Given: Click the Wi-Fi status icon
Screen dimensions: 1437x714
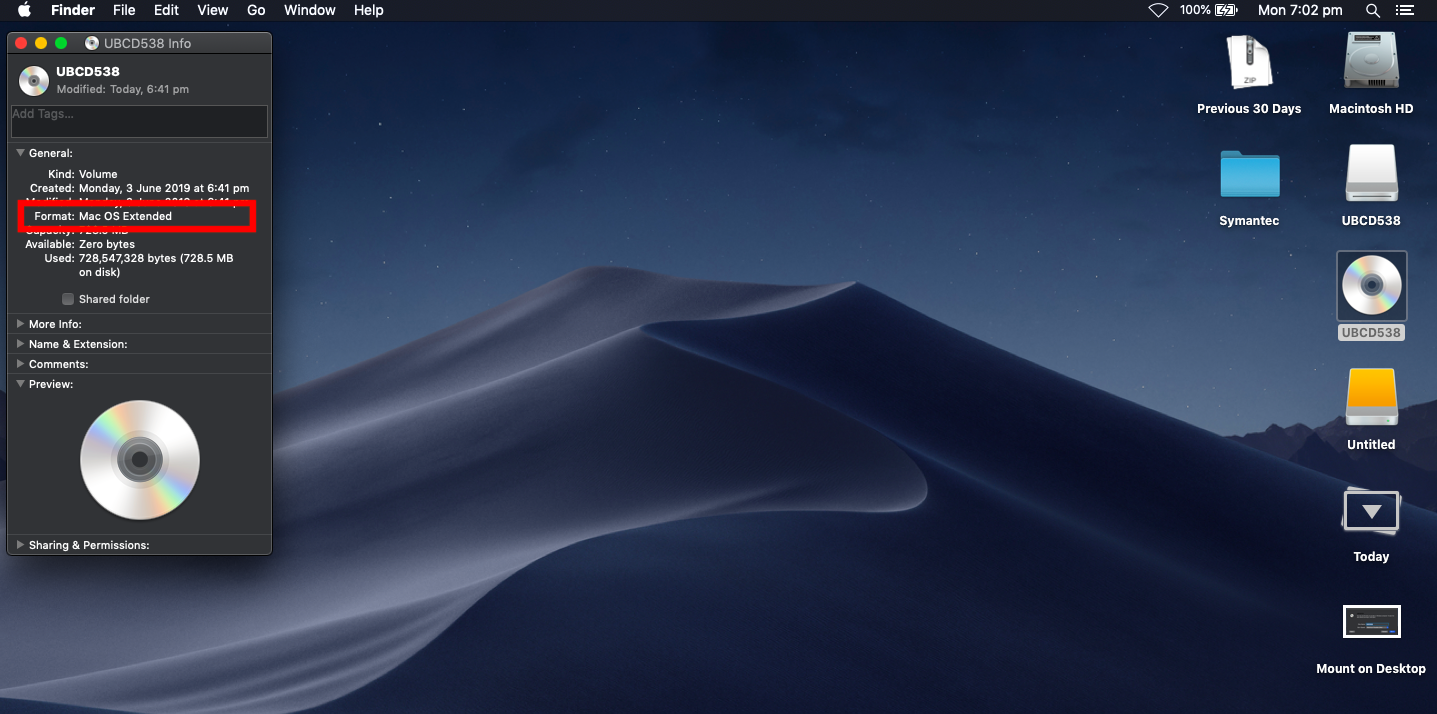Looking at the screenshot, I should 1158,10.
